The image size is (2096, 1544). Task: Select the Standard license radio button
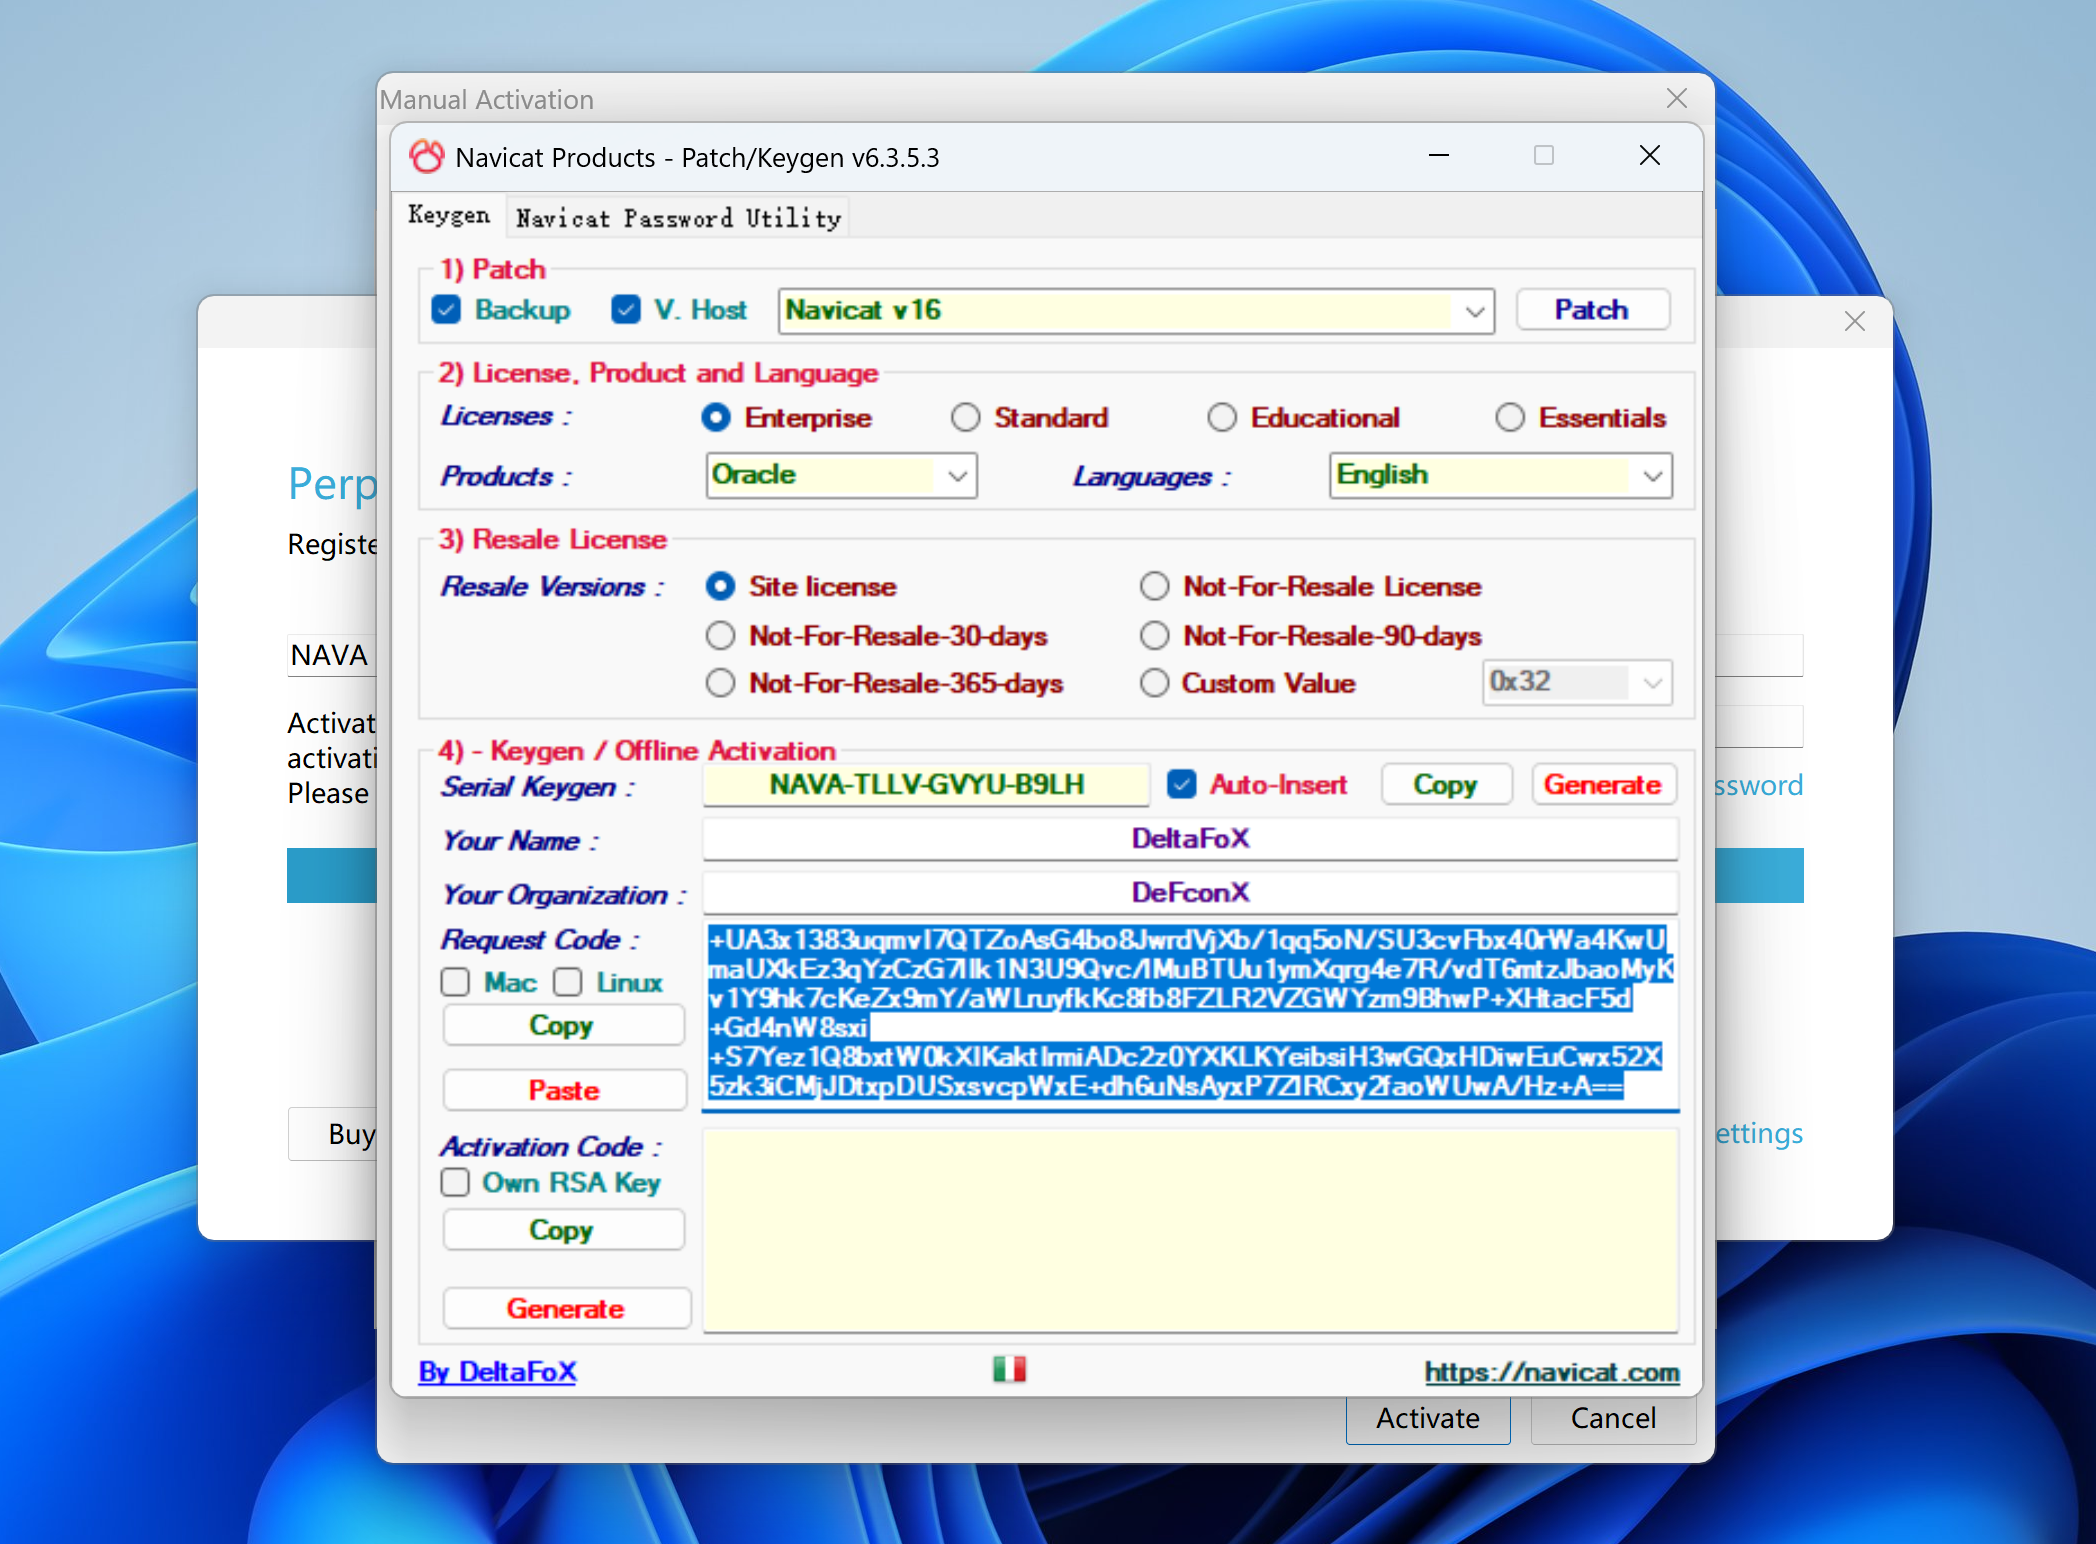(966, 418)
